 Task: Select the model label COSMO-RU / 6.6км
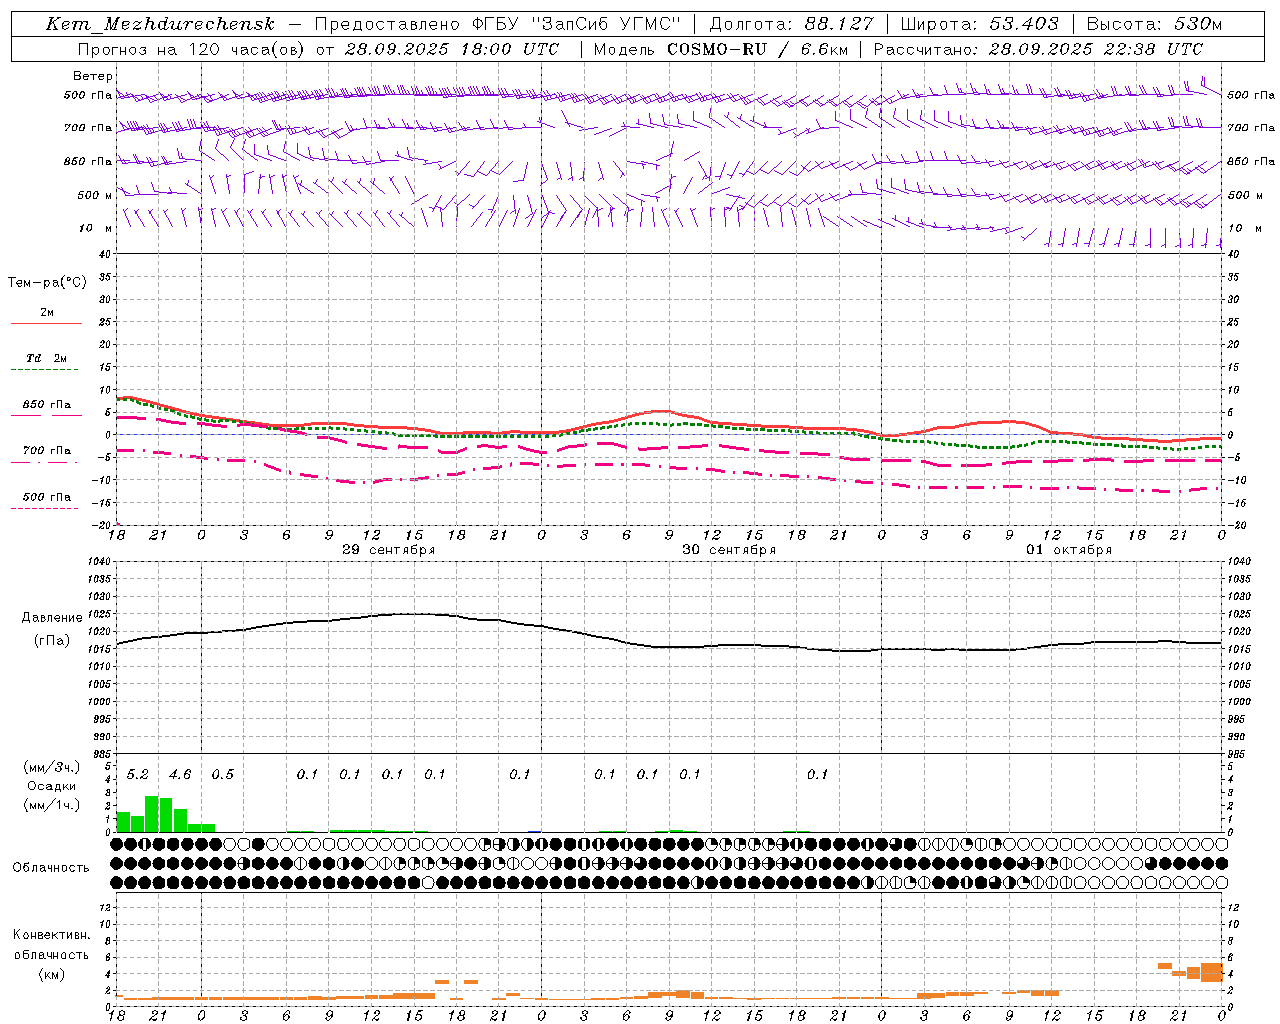click(x=758, y=49)
